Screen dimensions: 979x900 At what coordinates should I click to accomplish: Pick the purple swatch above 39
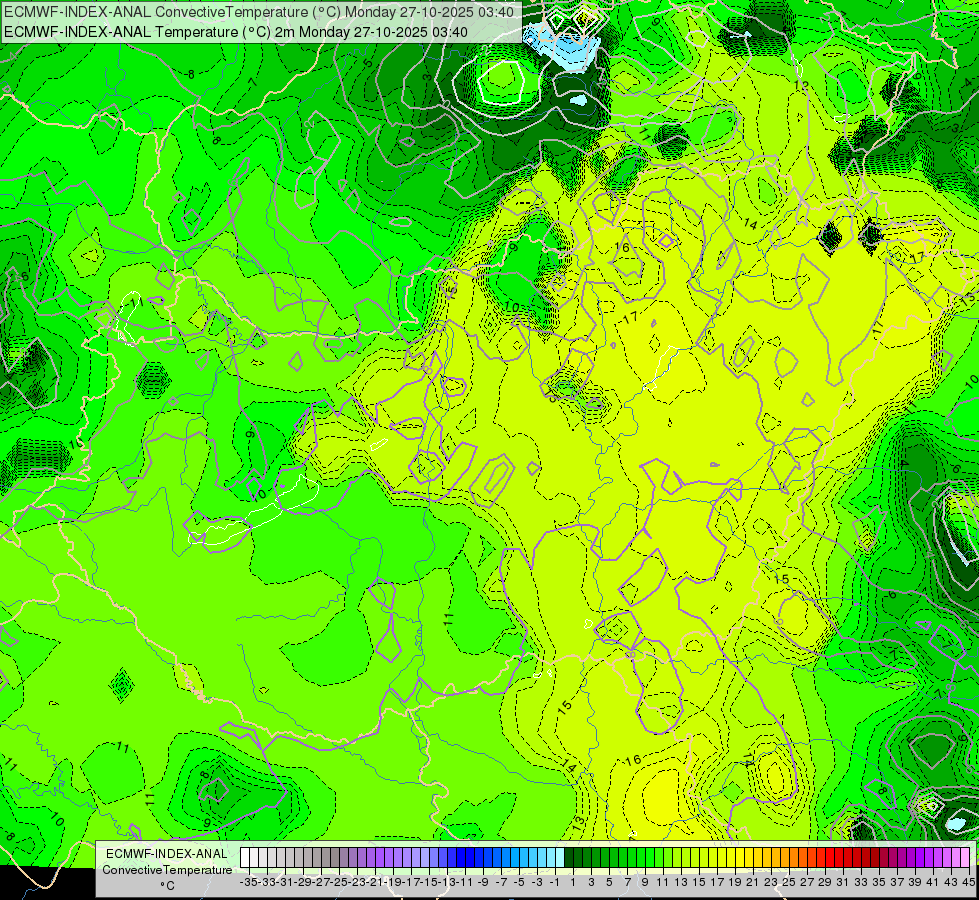[911, 858]
